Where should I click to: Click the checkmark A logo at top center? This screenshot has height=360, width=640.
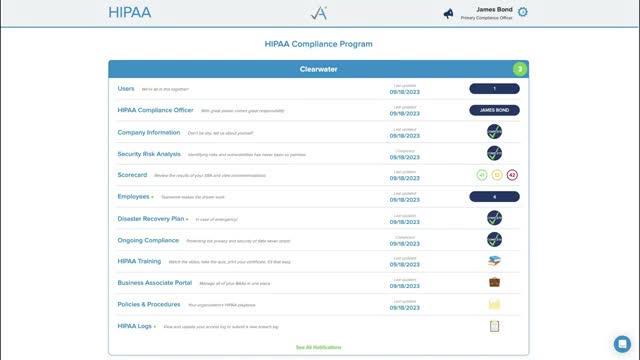(319, 13)
